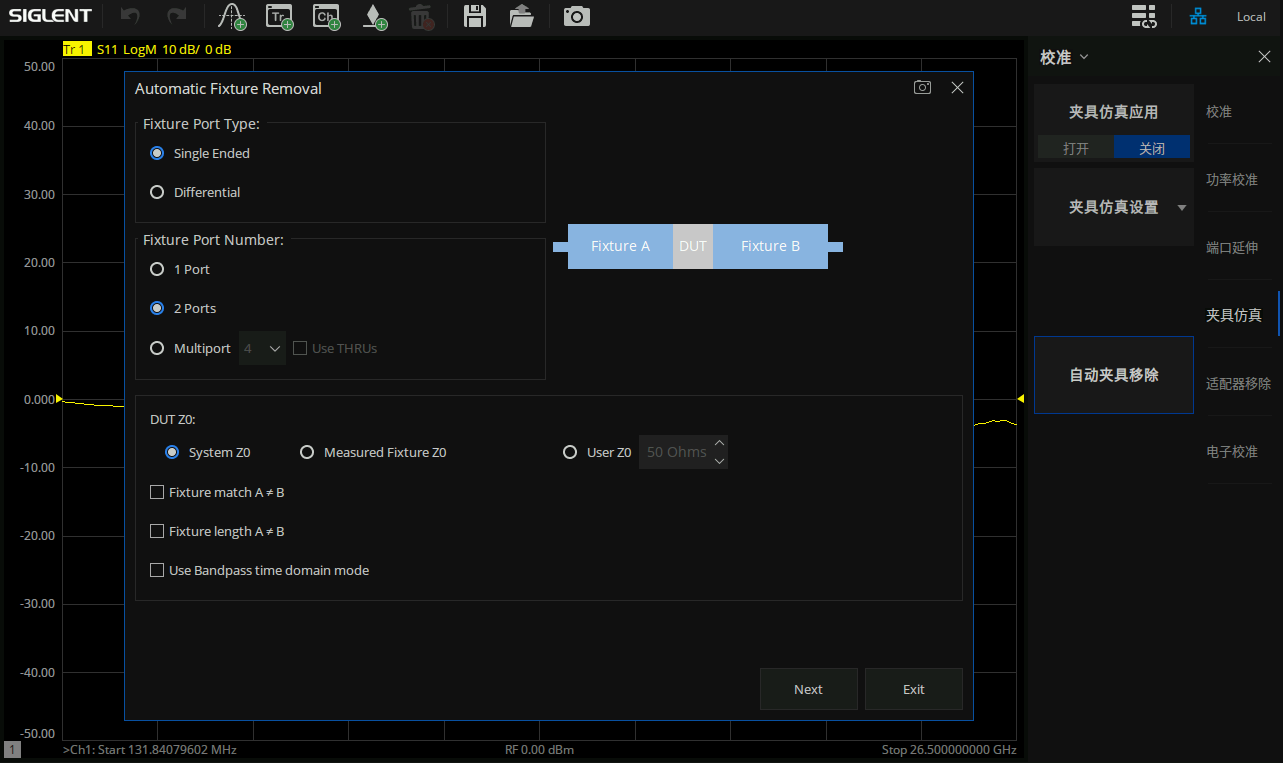
Task: Capture dialog with its camera icon
Action: click(922, 88)
